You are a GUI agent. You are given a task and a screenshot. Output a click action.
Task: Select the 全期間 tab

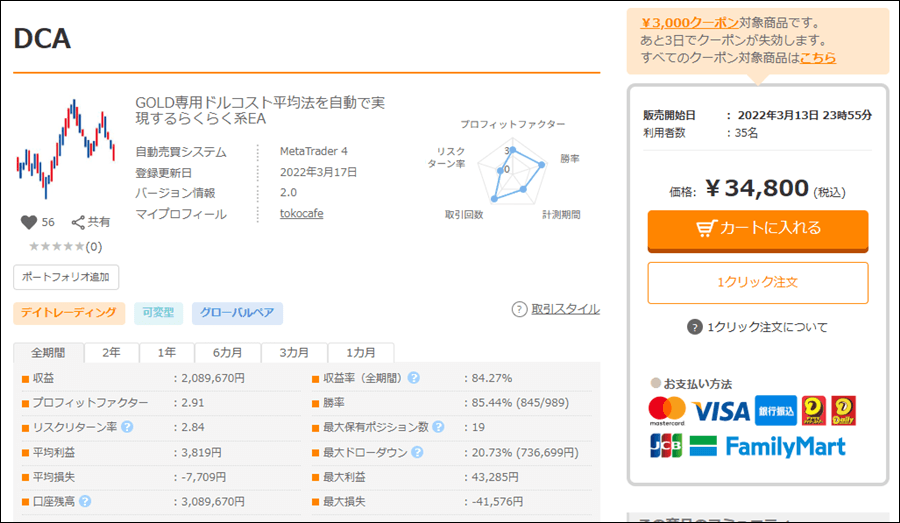48,353
